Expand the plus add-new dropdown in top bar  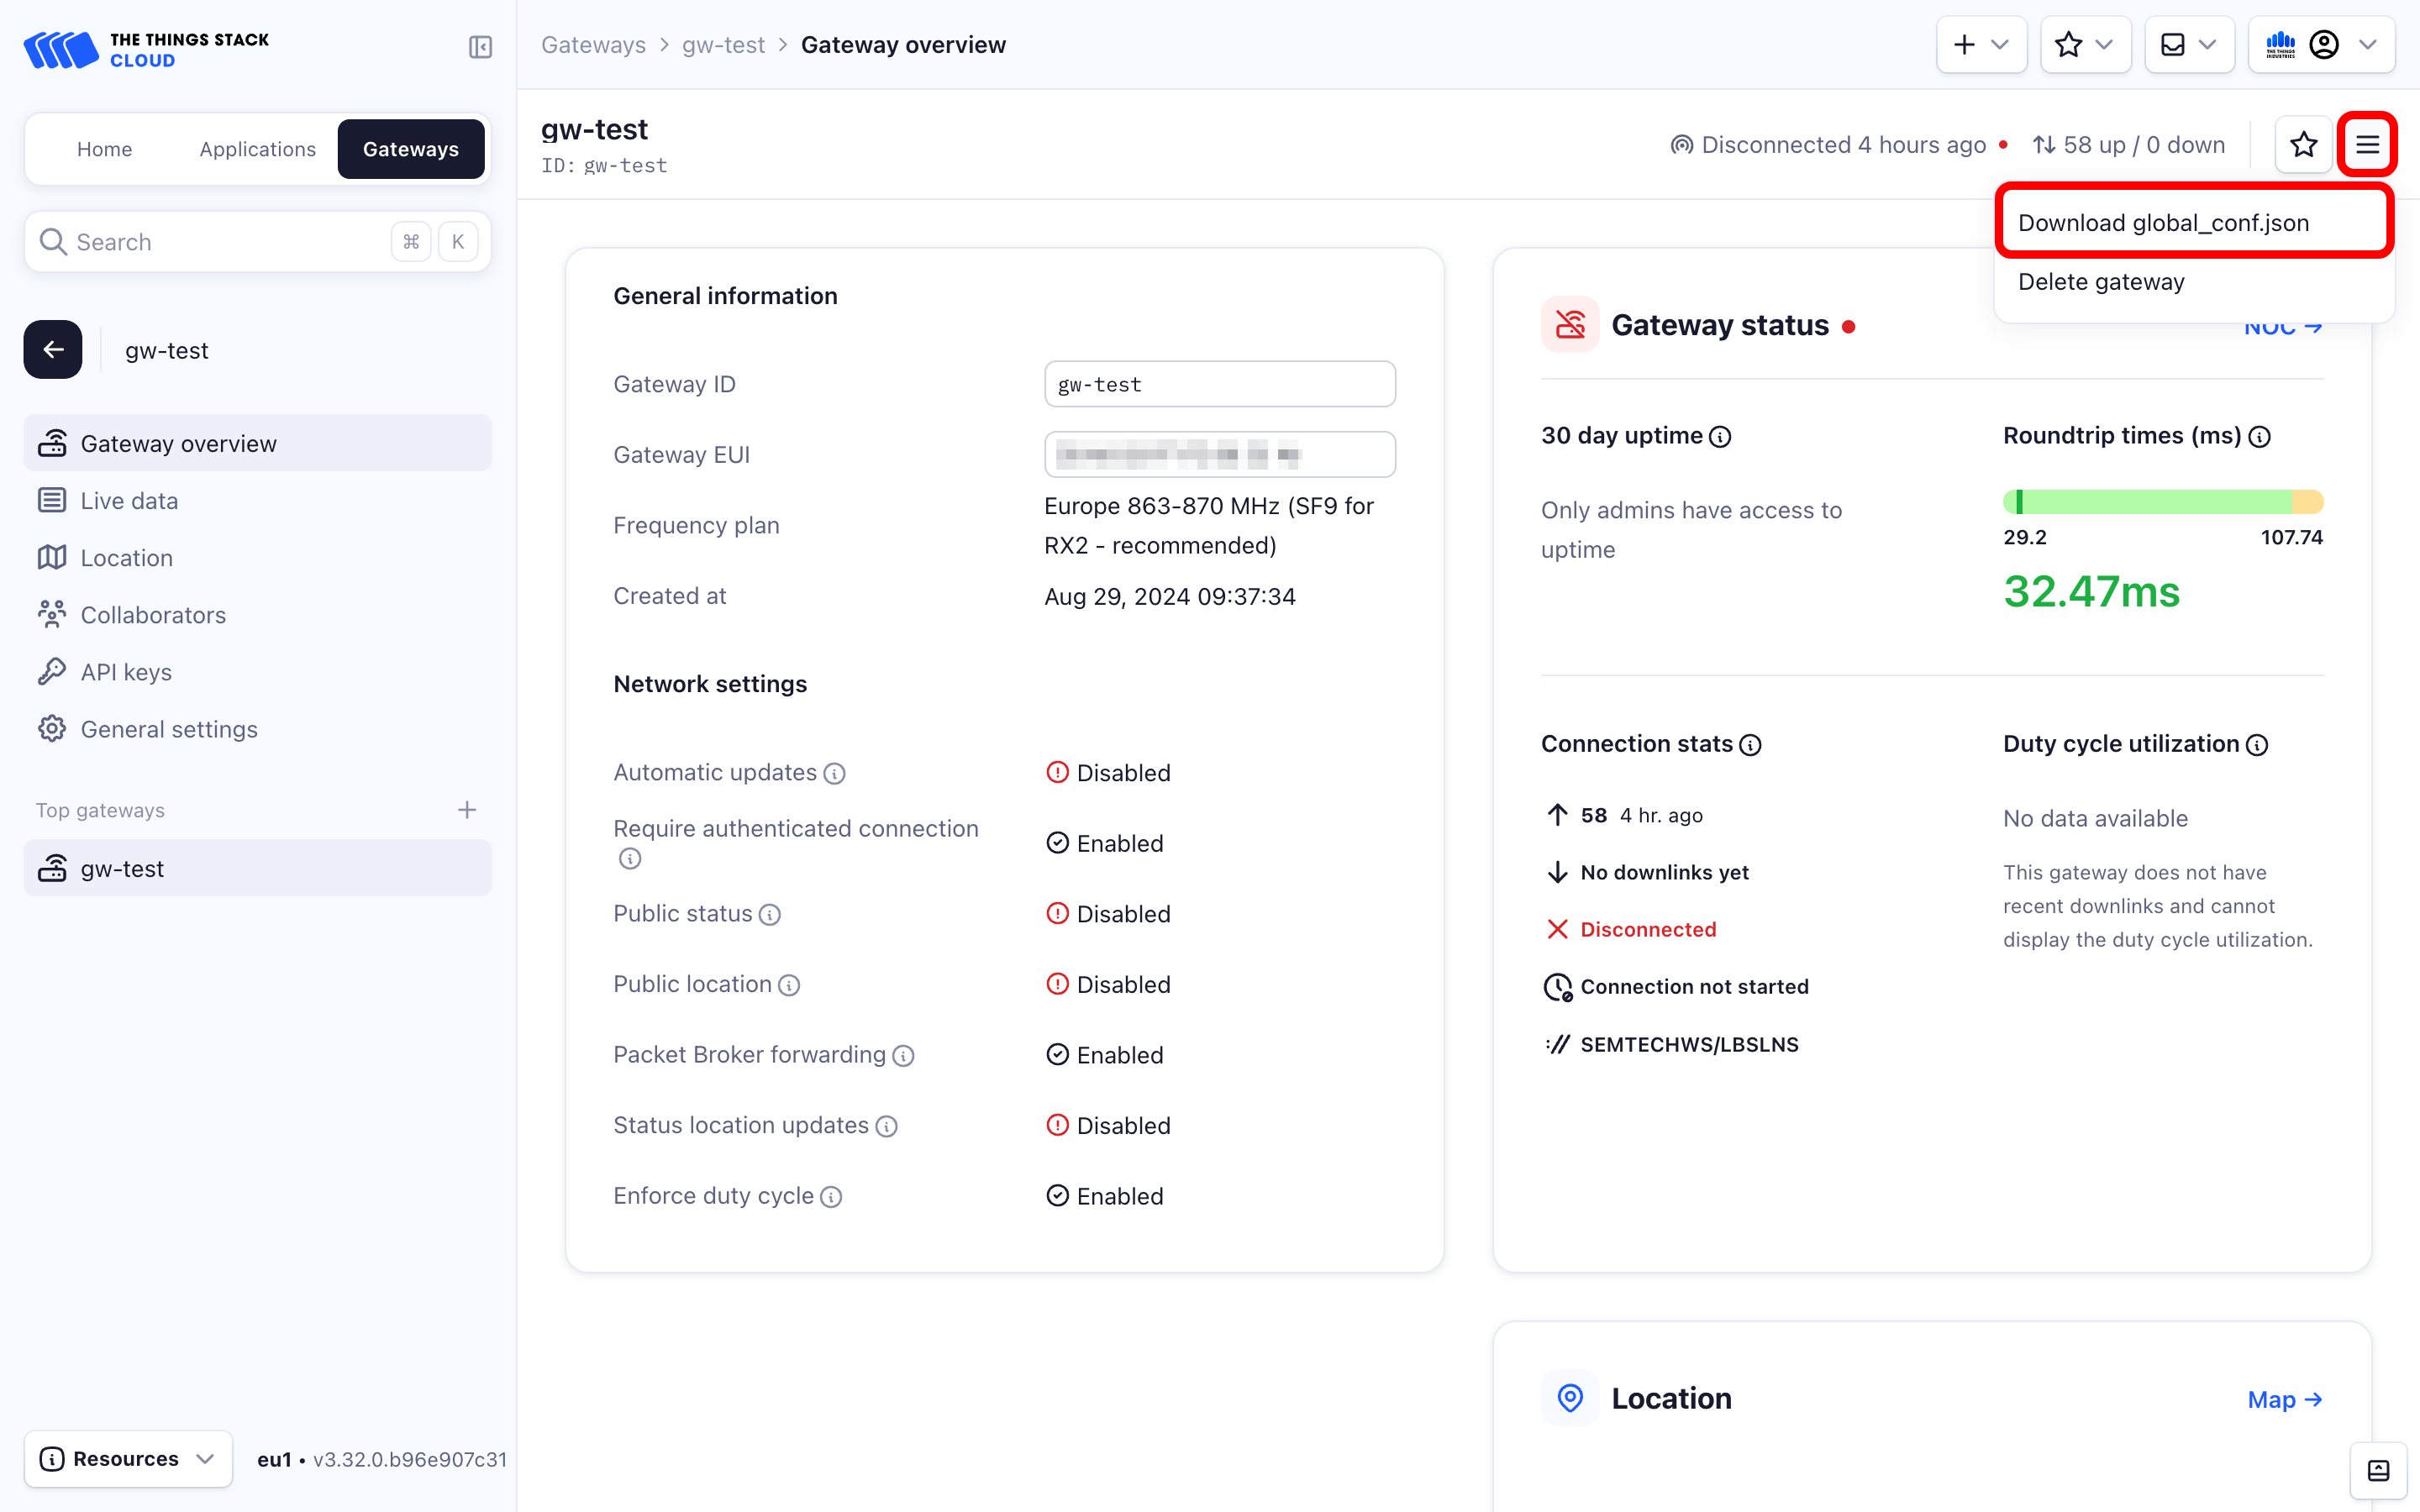pyautogui.click(x=1981, y=45)
